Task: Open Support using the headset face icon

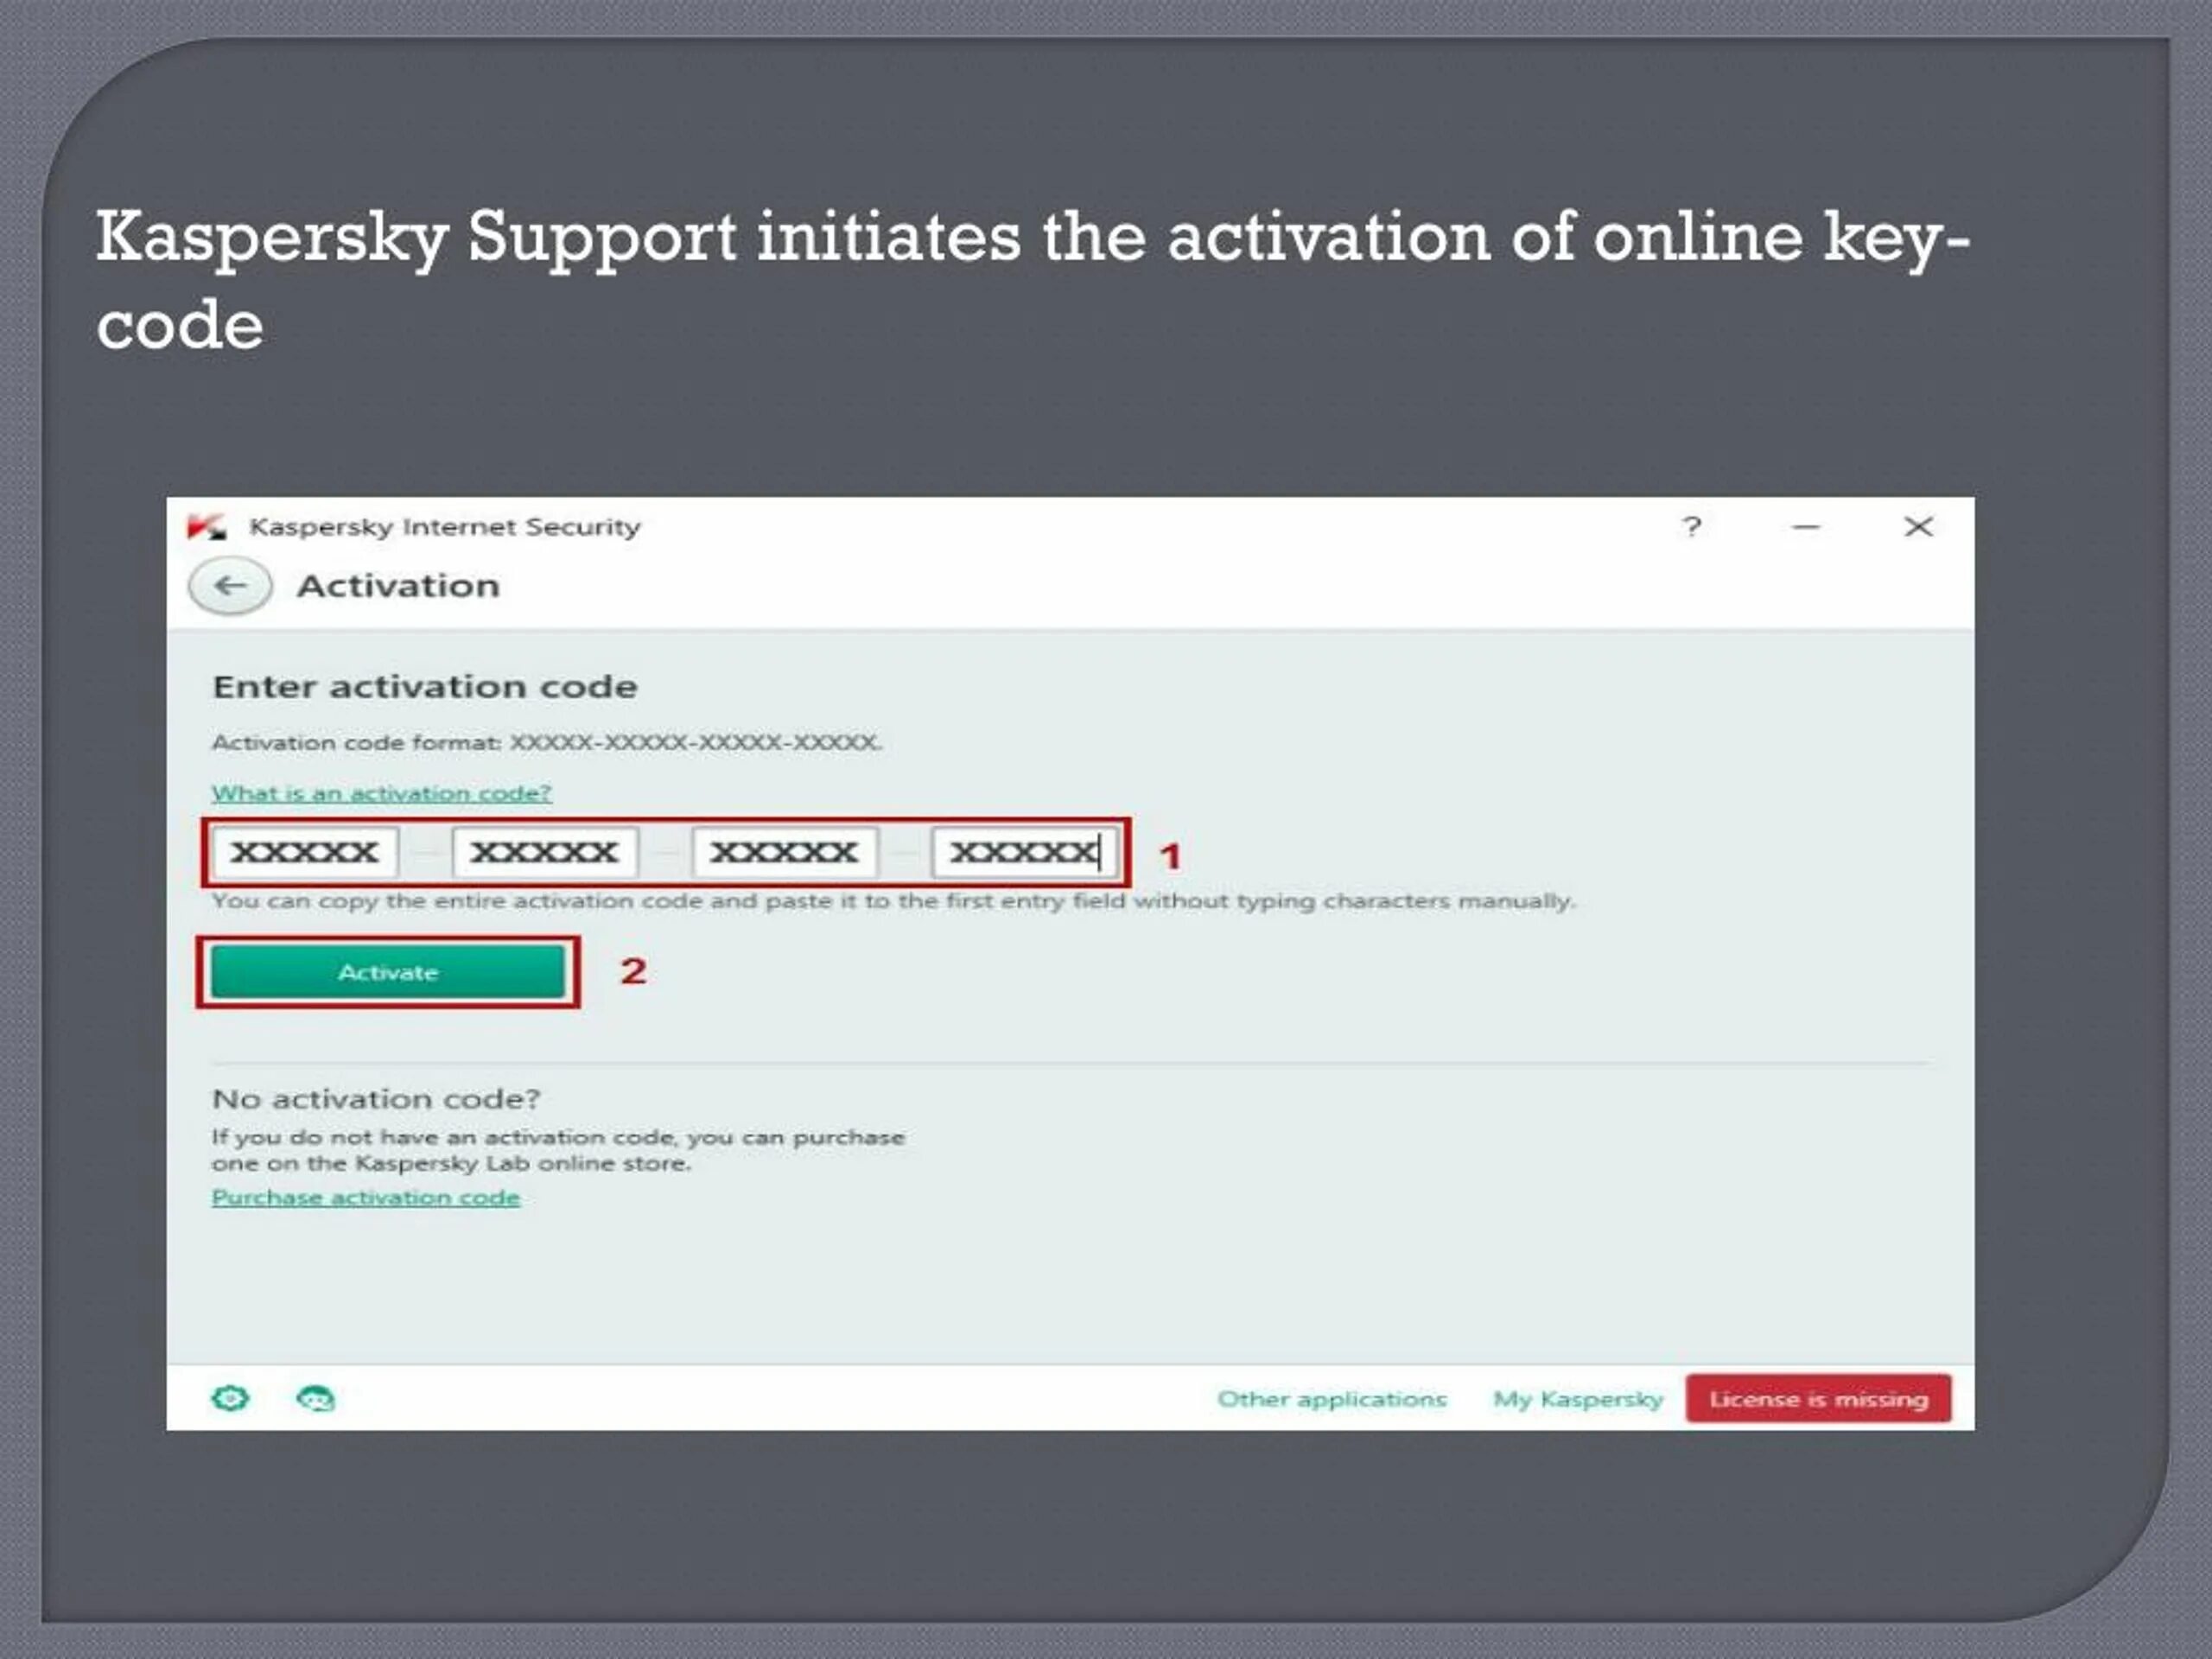Action: pos(316,1398)
